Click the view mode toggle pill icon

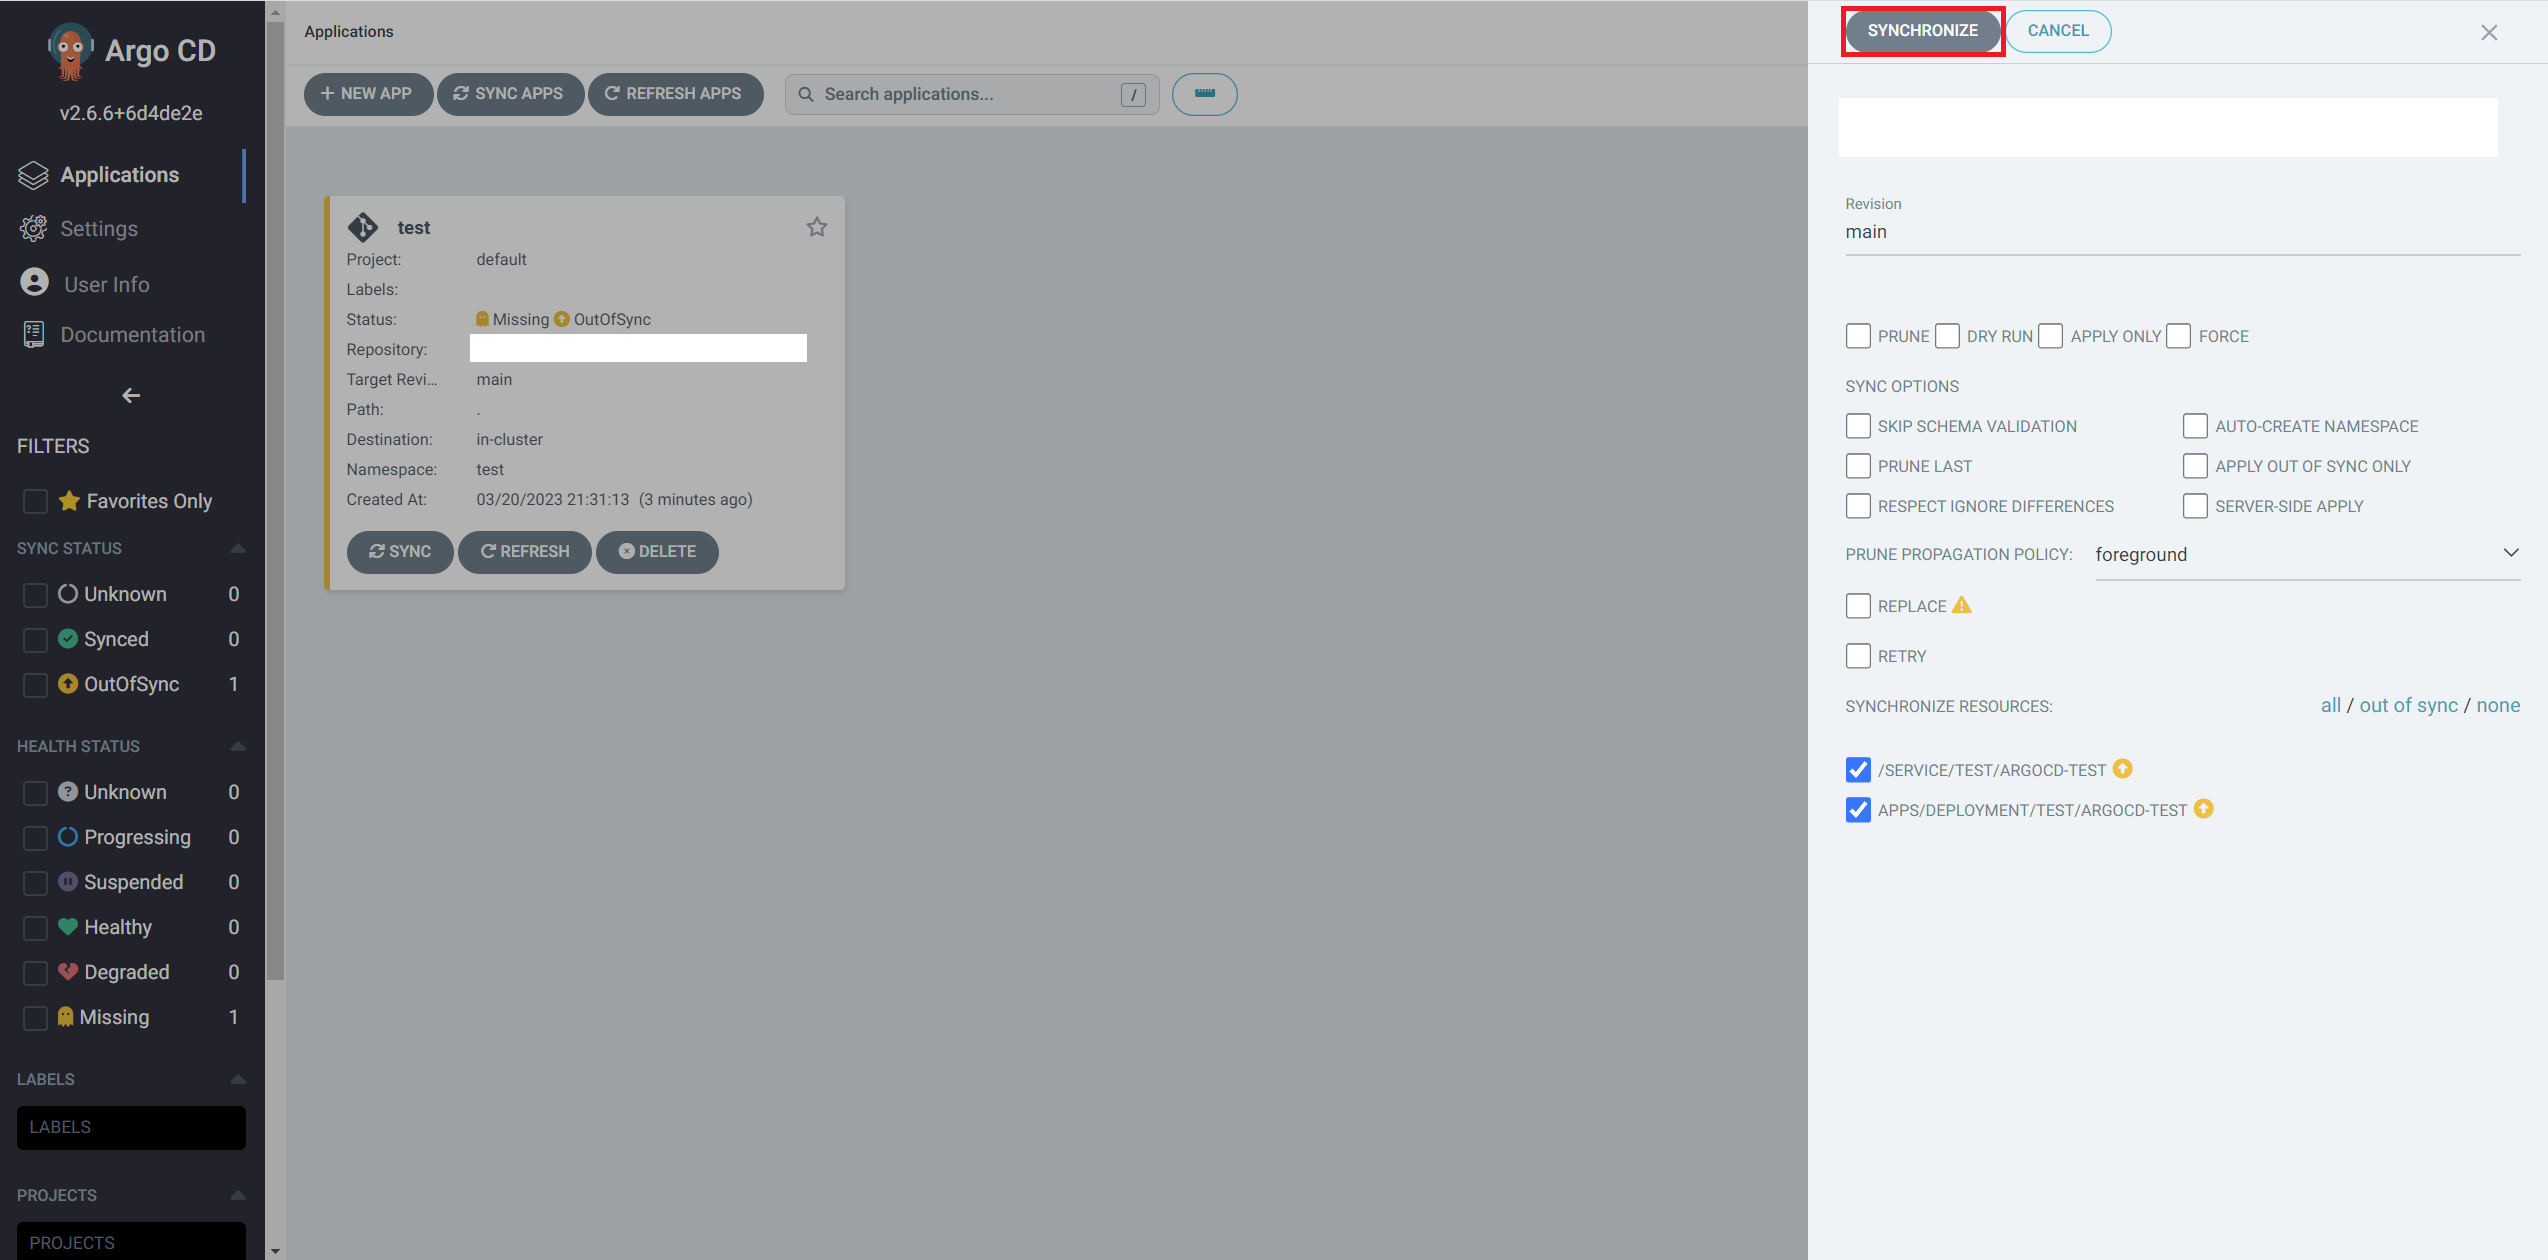click(1204, 94)
